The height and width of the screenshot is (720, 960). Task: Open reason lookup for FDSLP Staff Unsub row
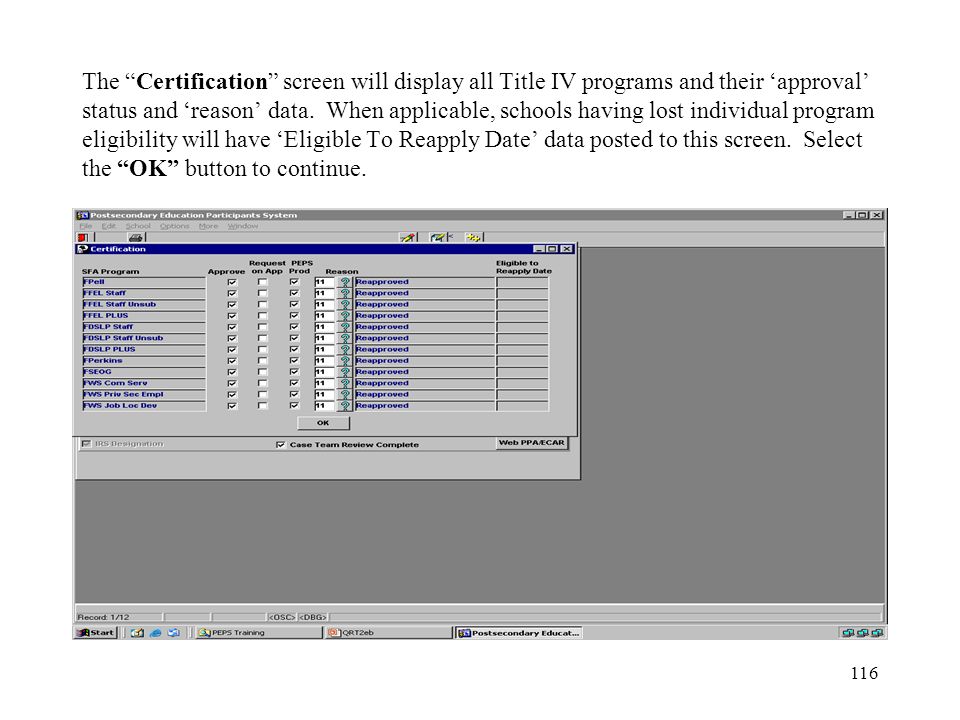pos(345,338)
